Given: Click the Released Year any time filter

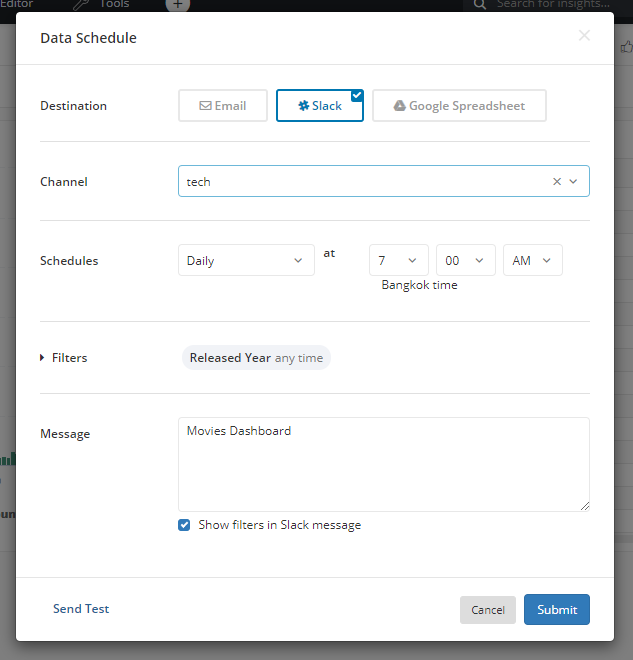Looking at the screenshot, I should pyautogui.click(x=256, y=358).
